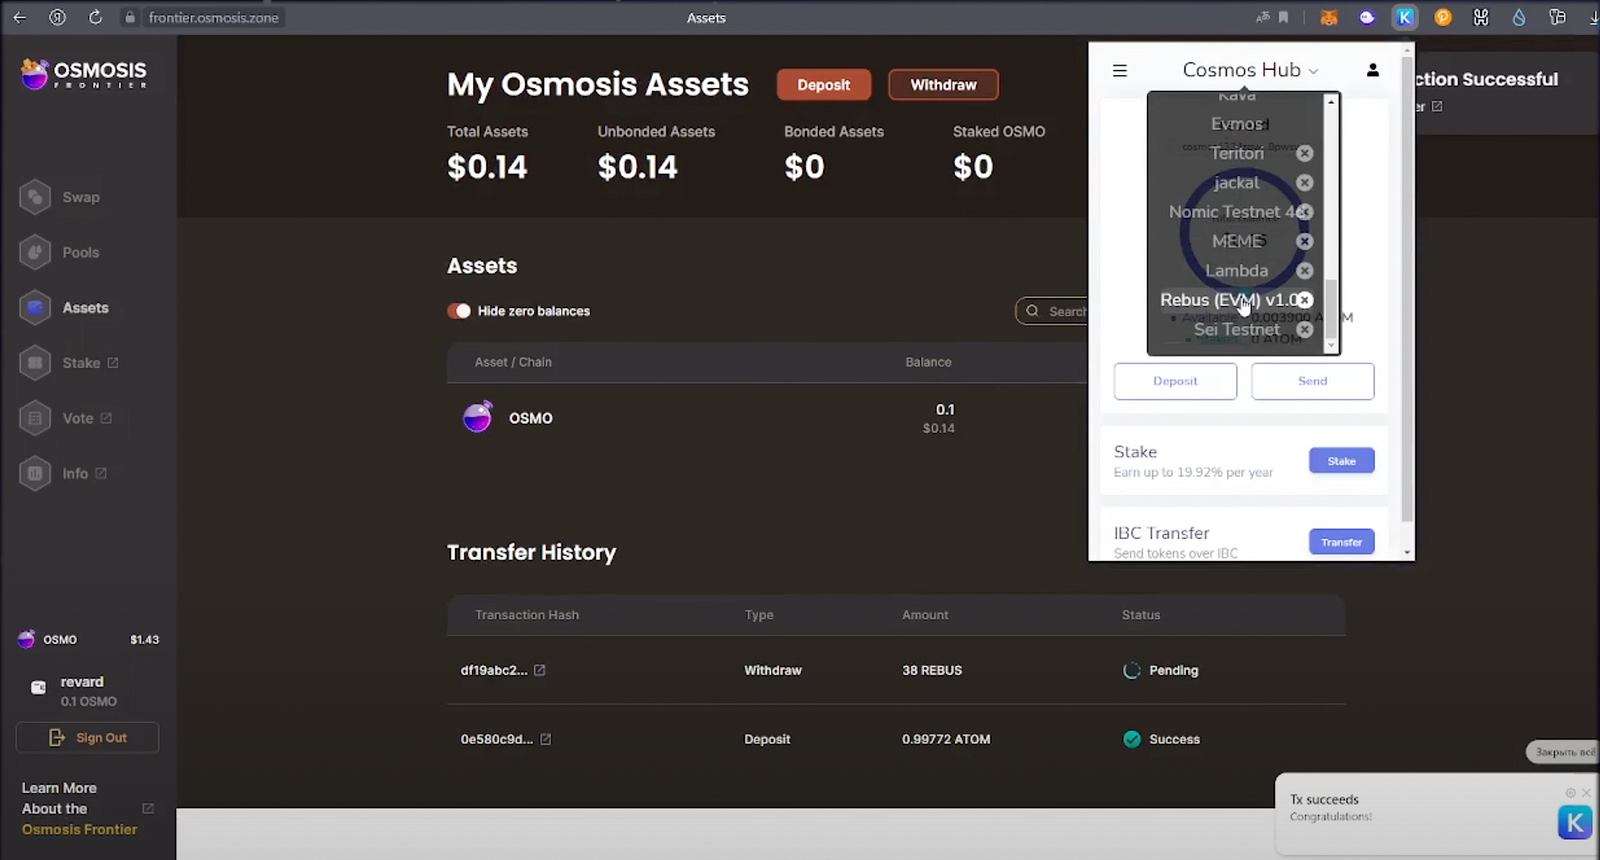Viewport: 1600px width, 860px height.
Task: Open the Assets page from sidebar
Action: pyautogui.click(x=64, y=308)
